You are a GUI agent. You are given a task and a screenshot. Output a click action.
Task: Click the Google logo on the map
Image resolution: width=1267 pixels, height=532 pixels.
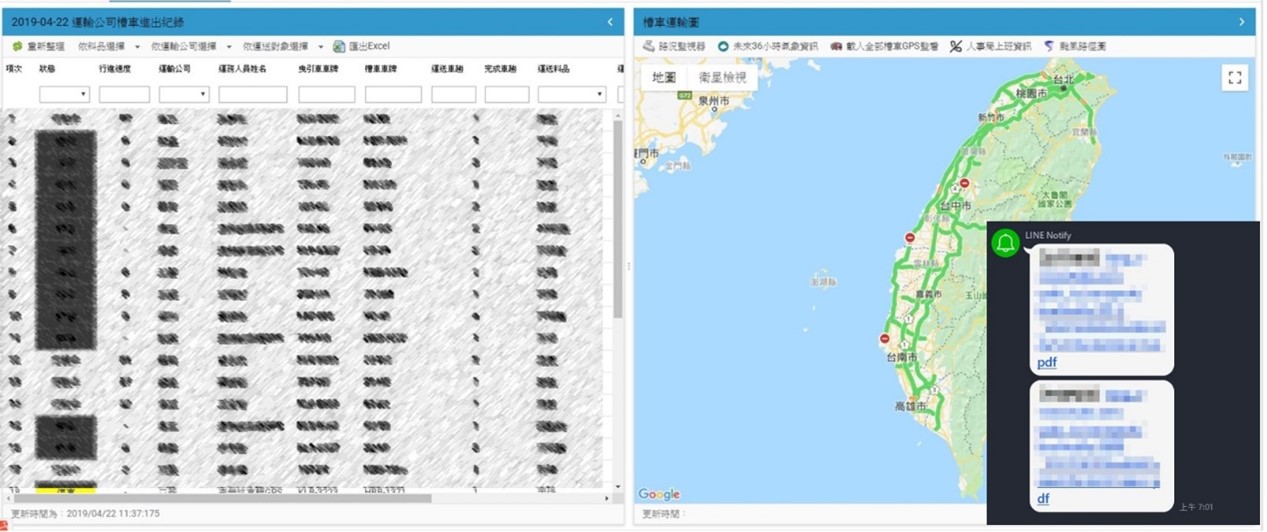660,494
